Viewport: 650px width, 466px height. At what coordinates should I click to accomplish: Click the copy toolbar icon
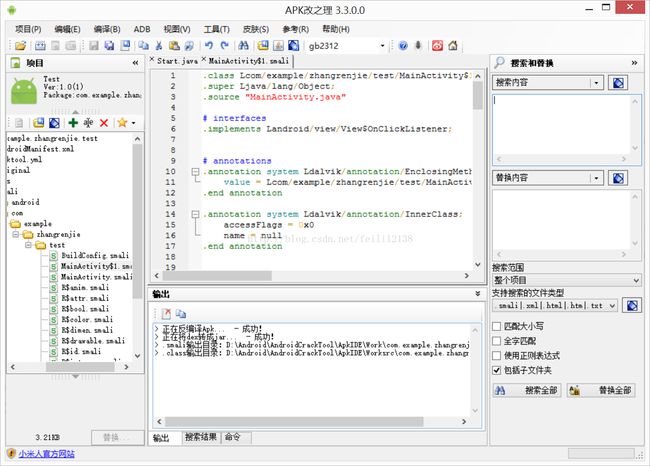point(143,46)
